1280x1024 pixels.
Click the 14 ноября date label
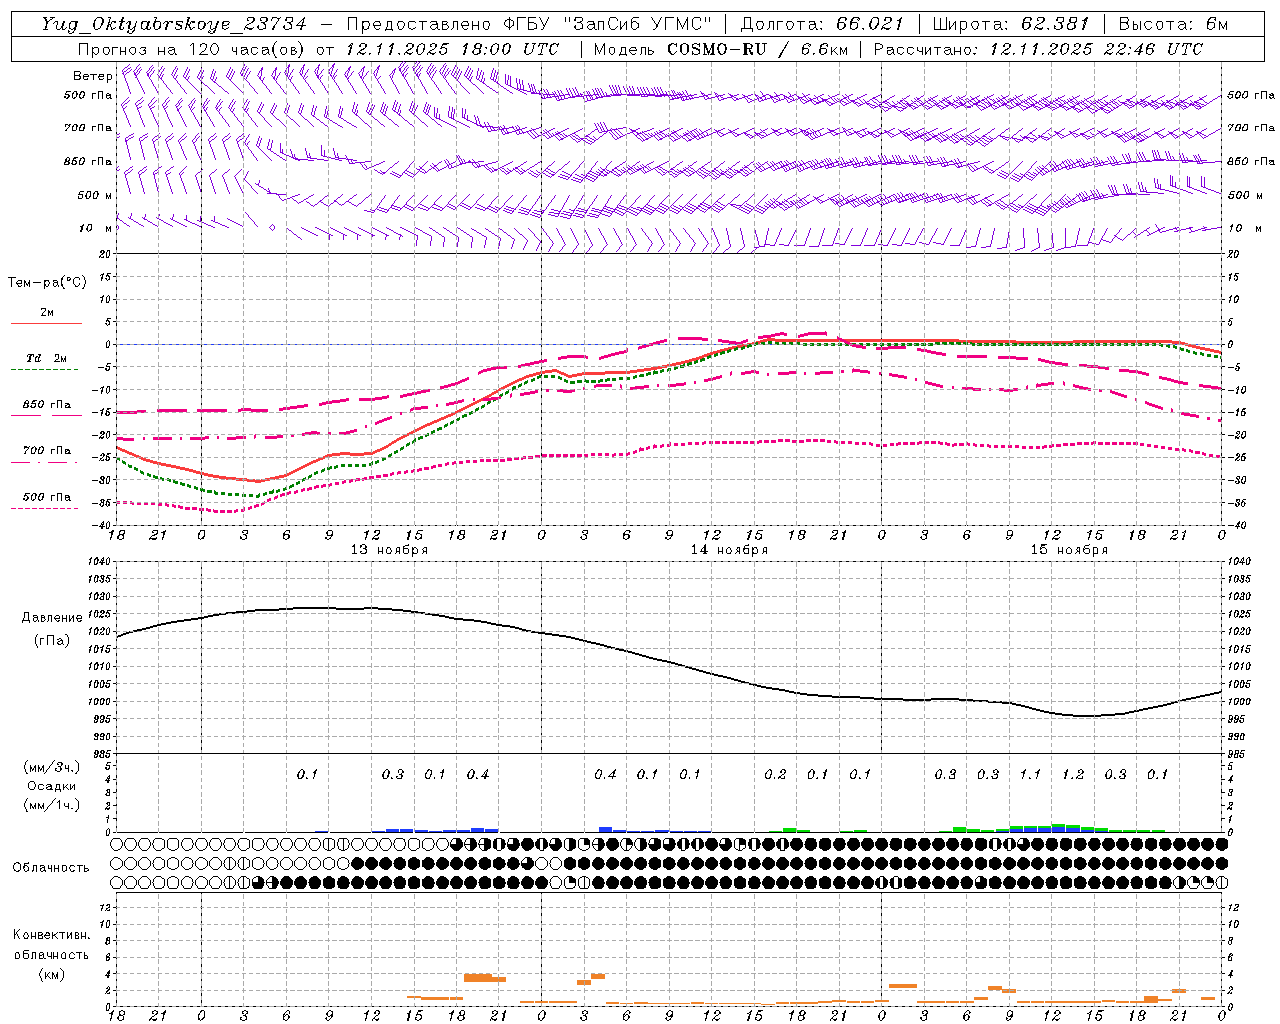[x=729, y=550]
